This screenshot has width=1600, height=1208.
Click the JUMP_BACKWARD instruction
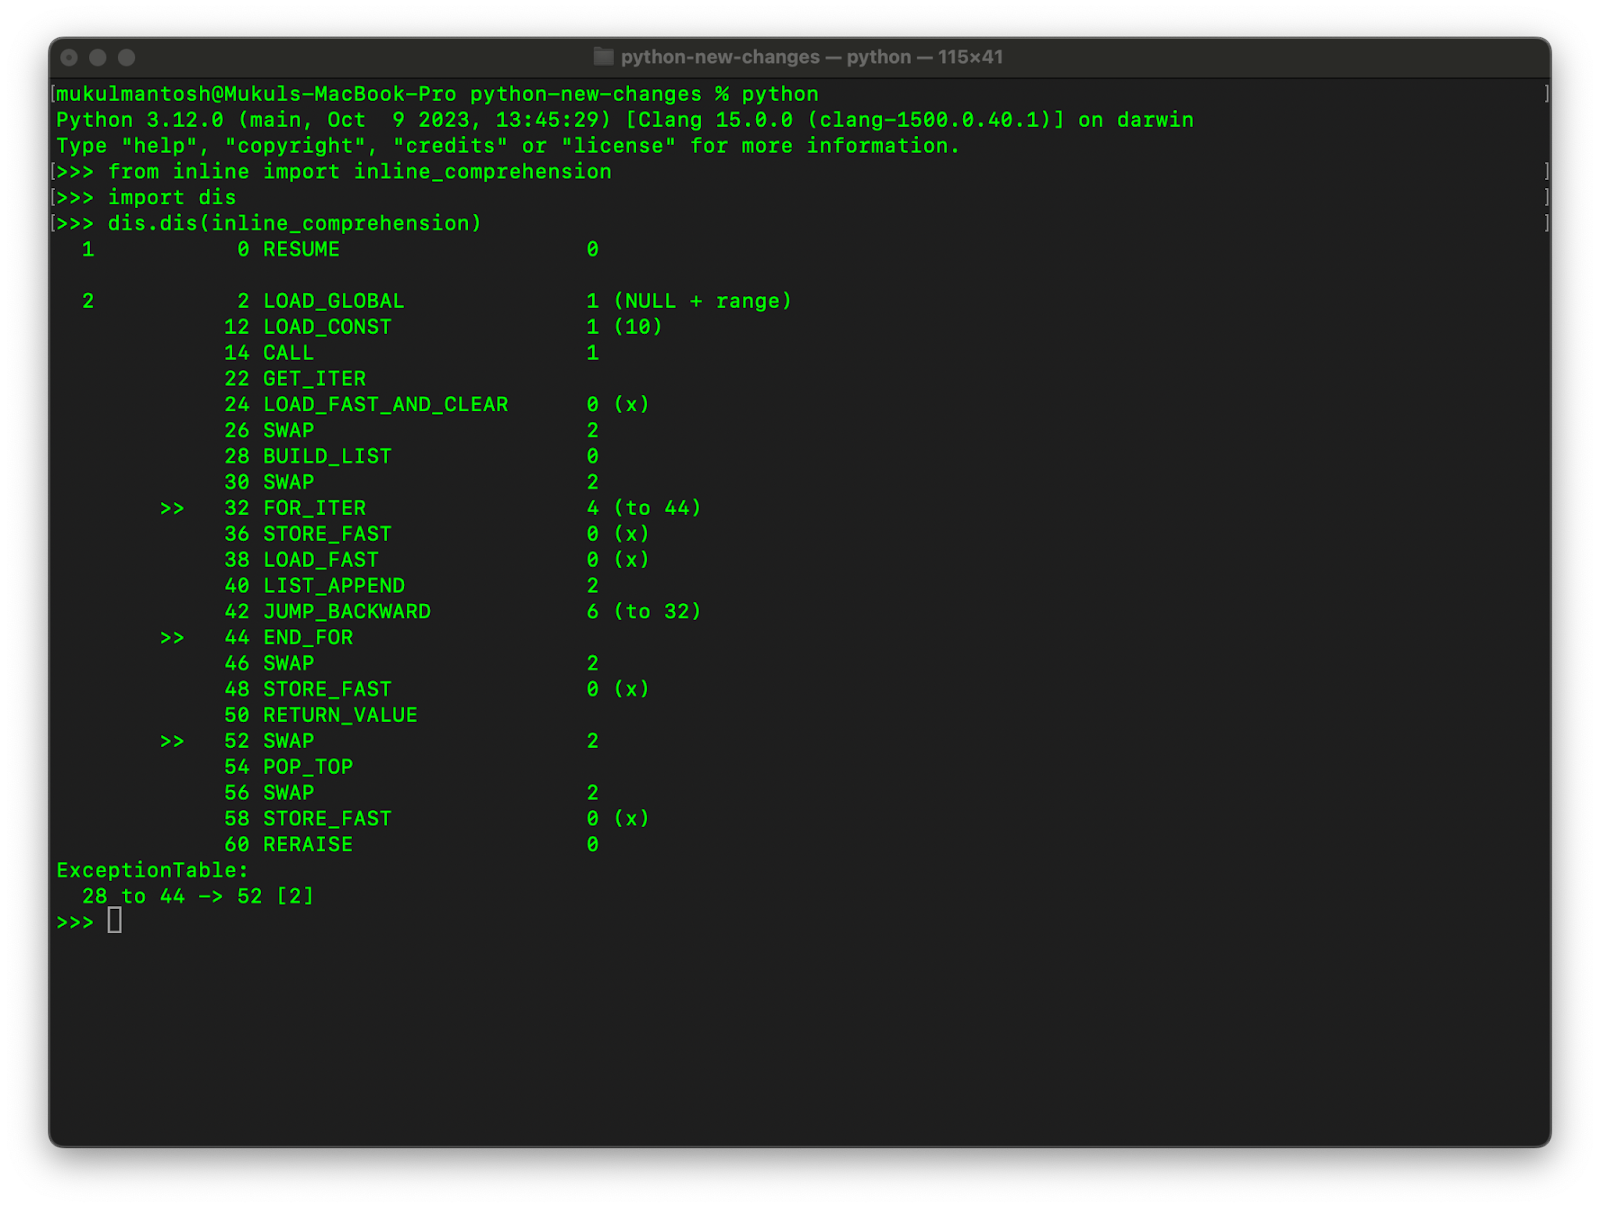pos(346,611)
